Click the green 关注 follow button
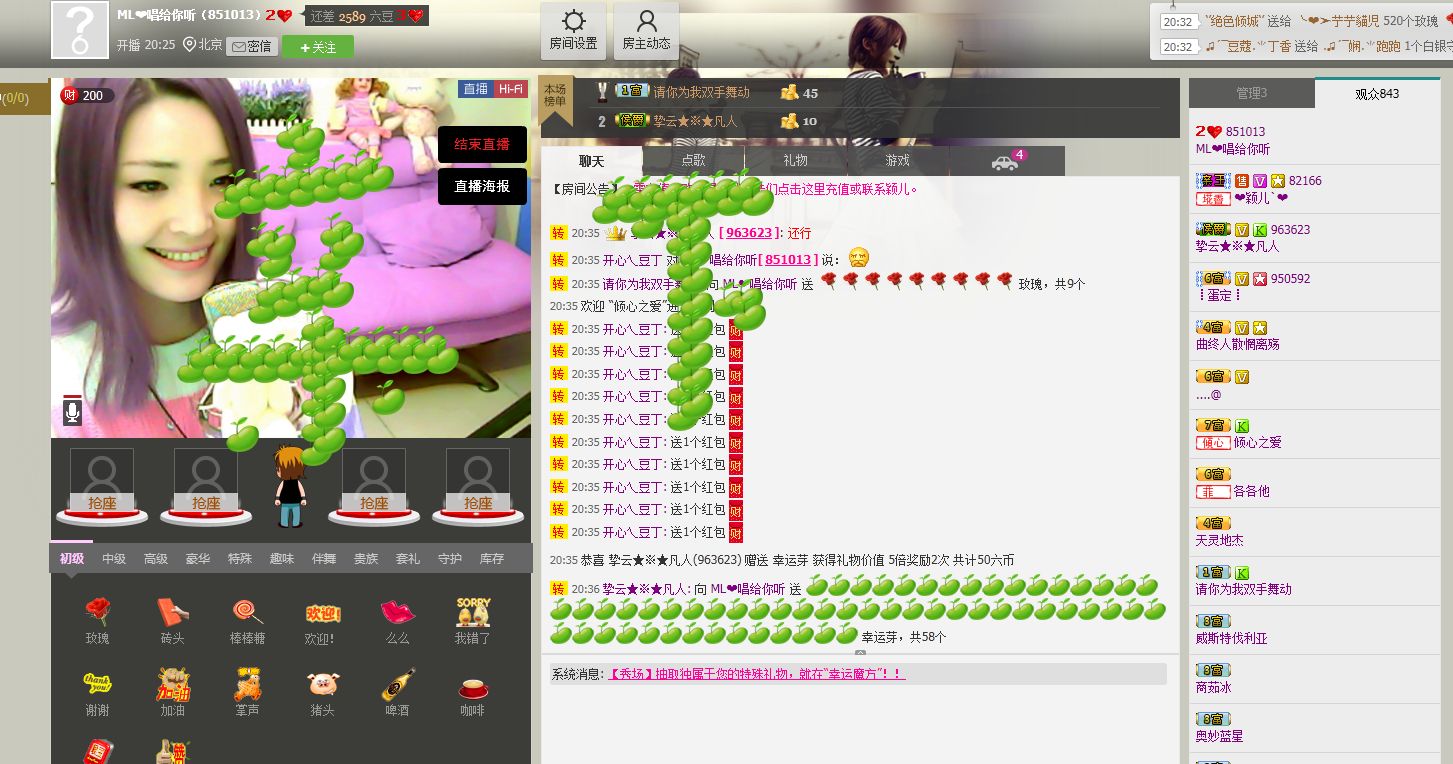This screenshot has height=764, width=1453. 317,47
